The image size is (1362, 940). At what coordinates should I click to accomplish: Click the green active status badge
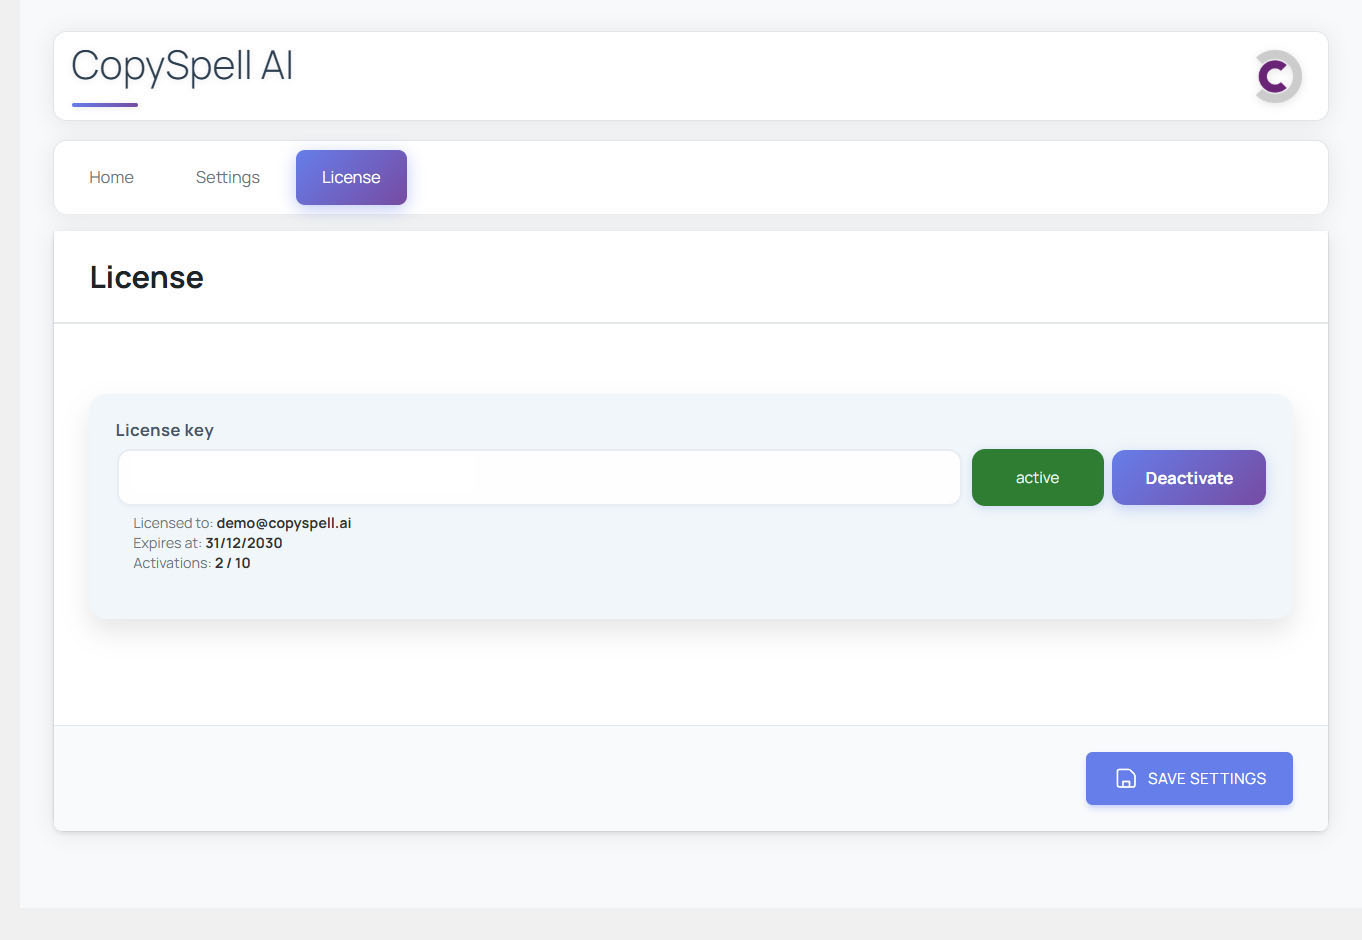(x=1037, y=478)
